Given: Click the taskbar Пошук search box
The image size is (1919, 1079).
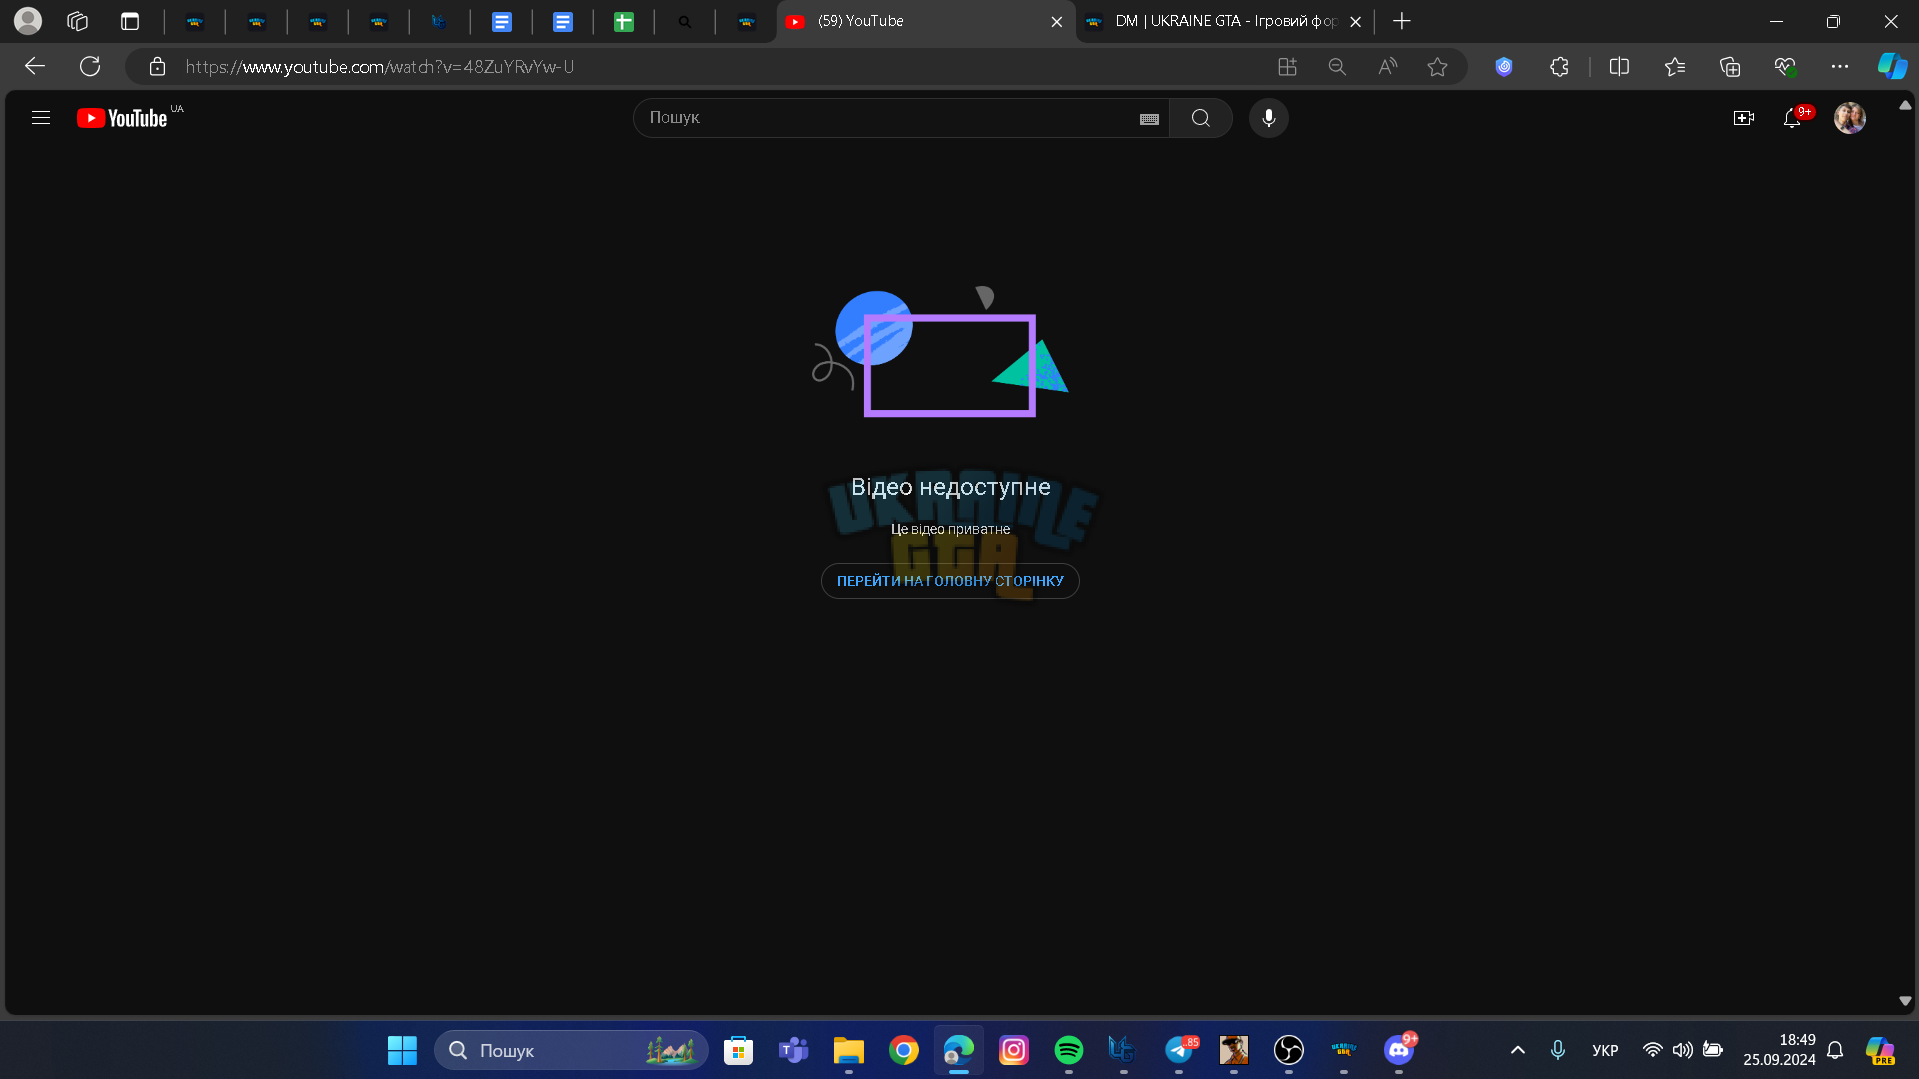Looking at the screenshot, I should click(x=571, y=1050).
